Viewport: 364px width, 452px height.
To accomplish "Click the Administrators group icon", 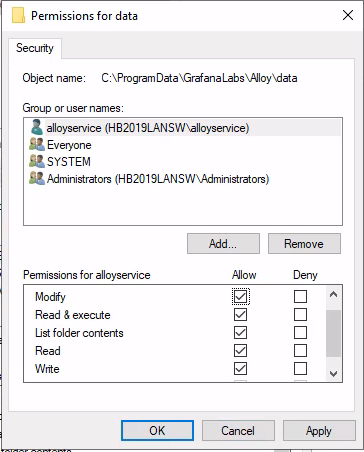I will [37, 178].
